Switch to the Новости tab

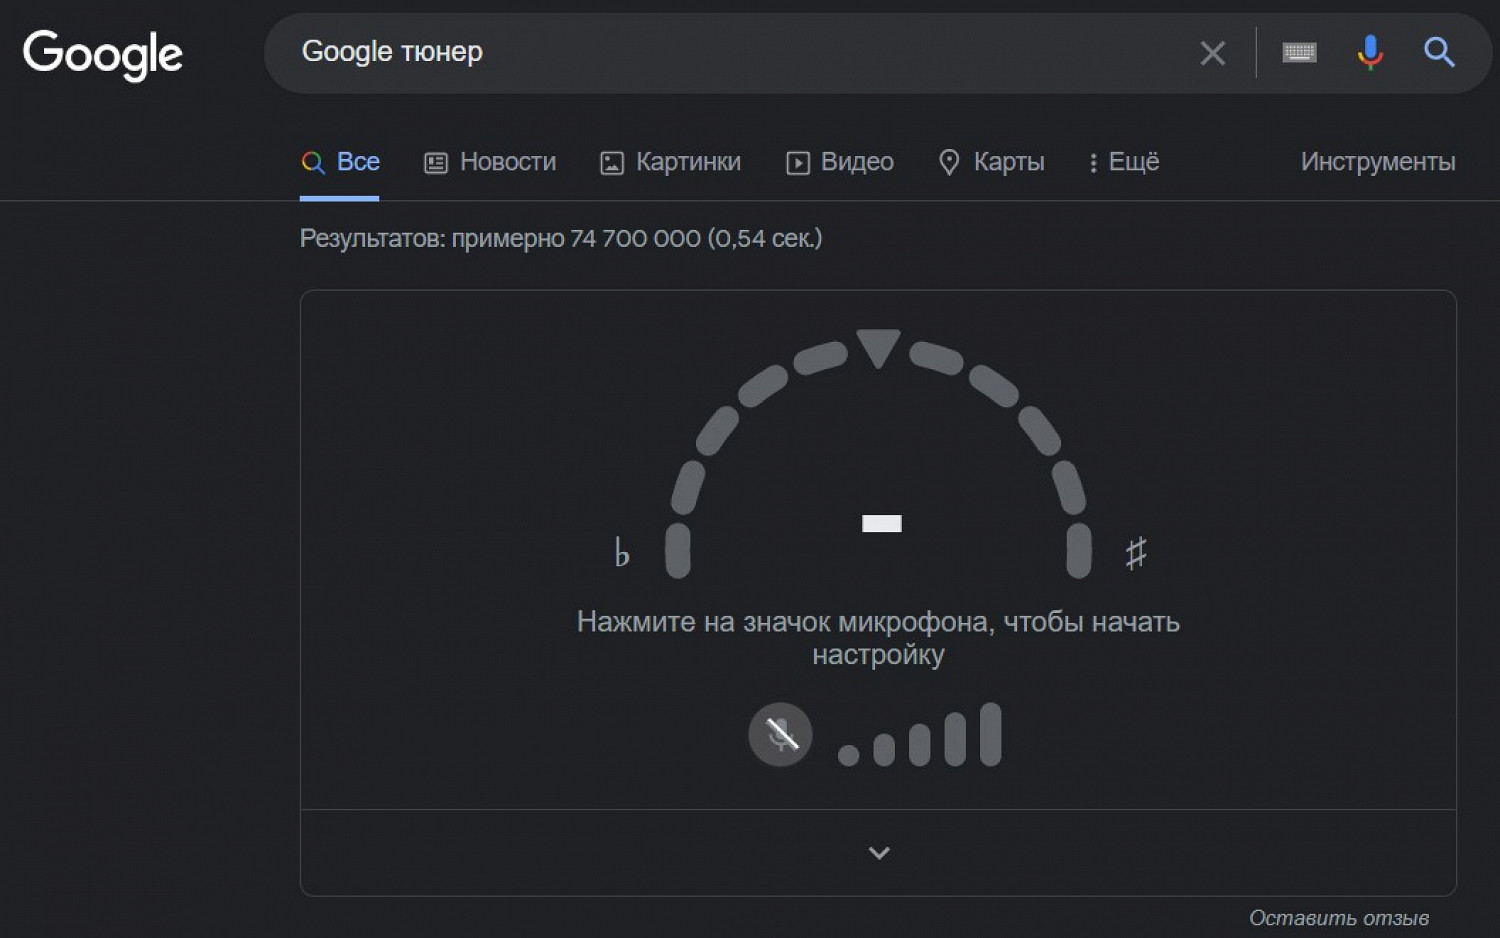[490, 162]
